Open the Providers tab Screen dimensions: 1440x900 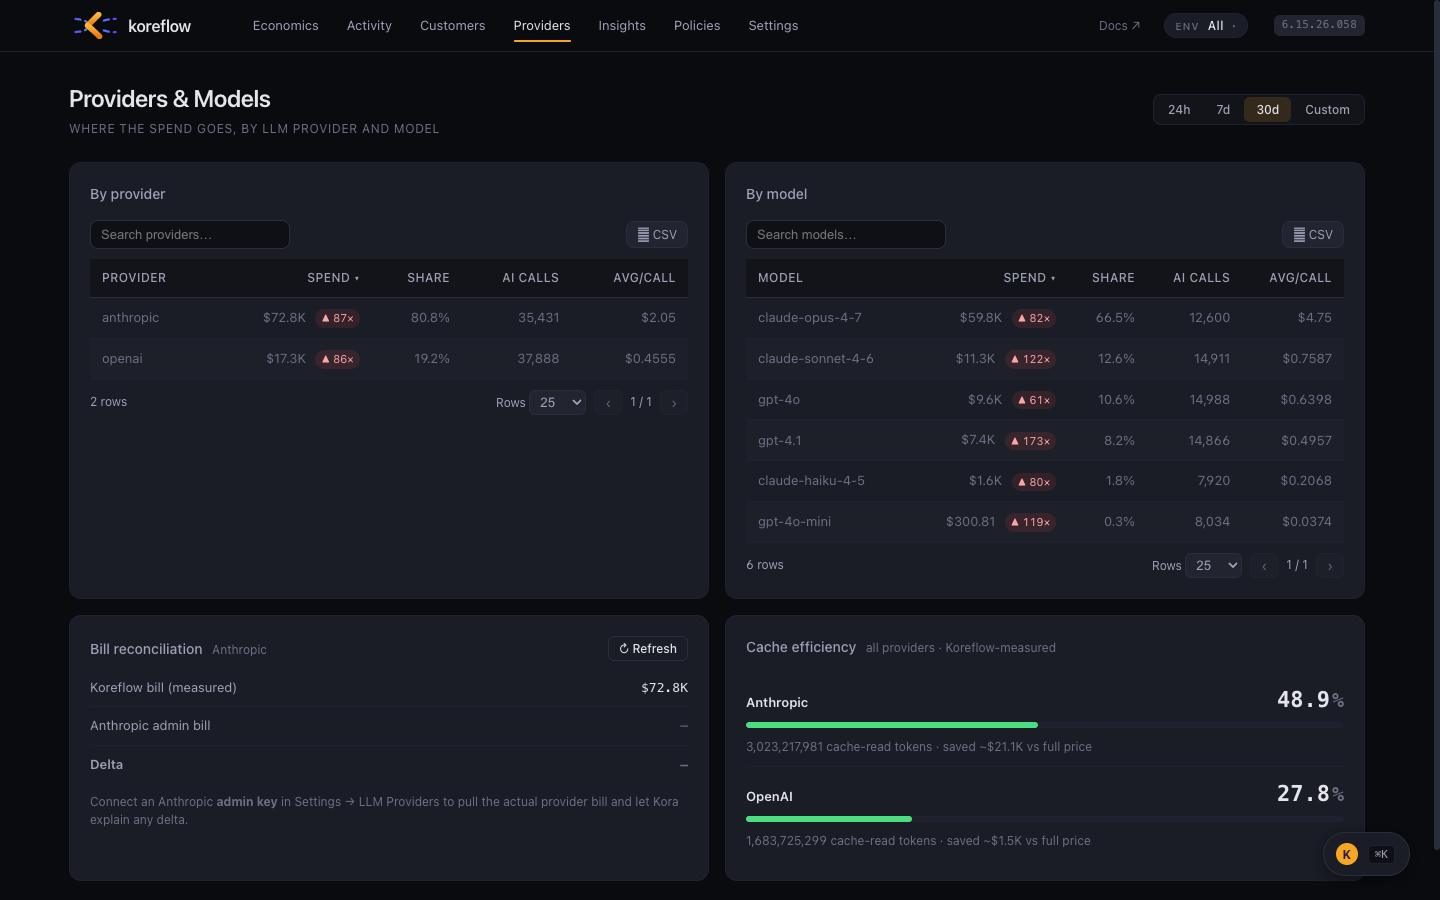click(542, 26)
